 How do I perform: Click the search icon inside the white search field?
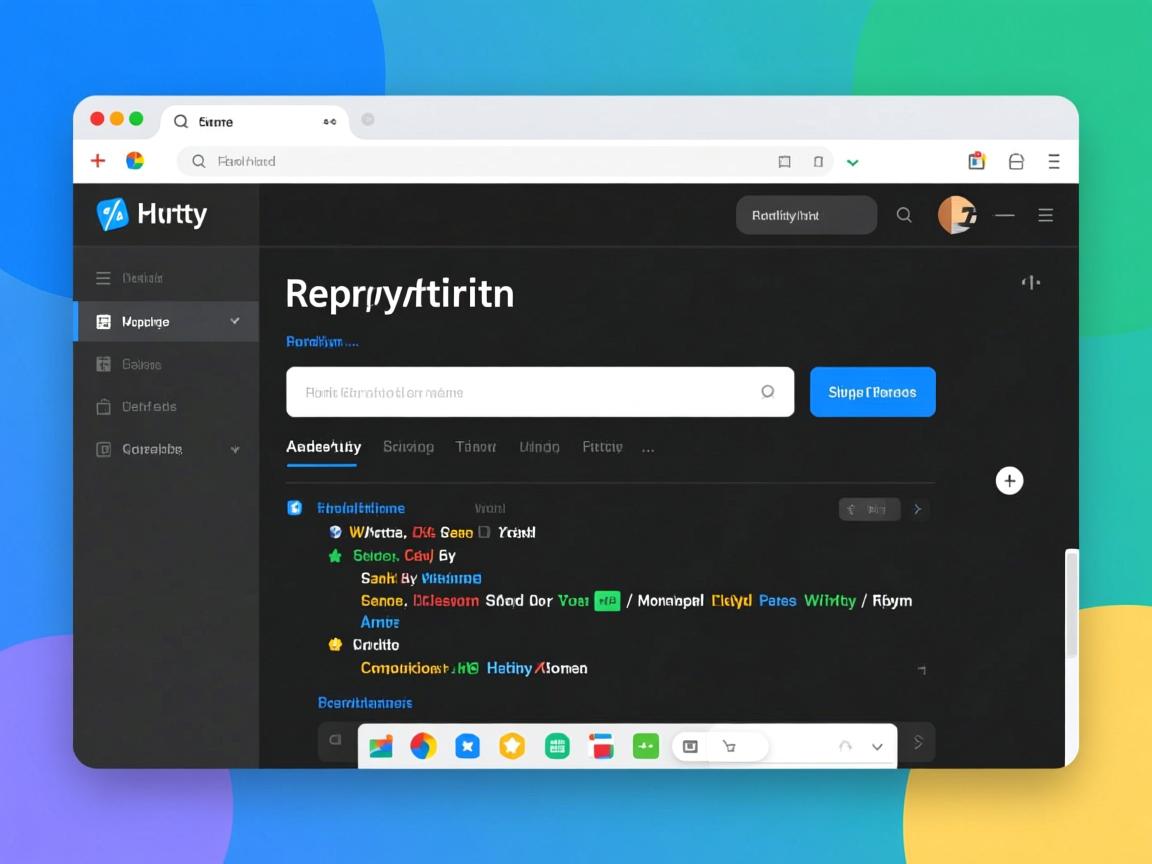tap(767, 392)
